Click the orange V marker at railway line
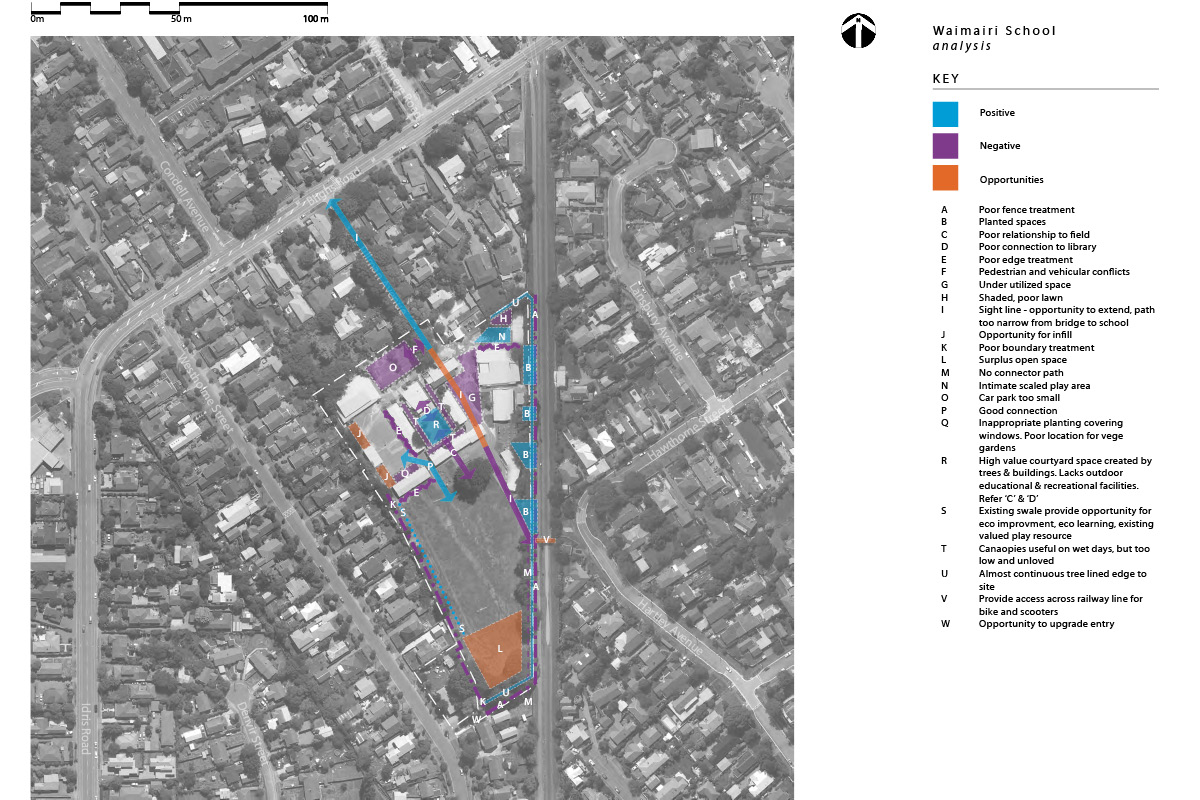Screen dimensions: 1200x800 coord(546,539)
